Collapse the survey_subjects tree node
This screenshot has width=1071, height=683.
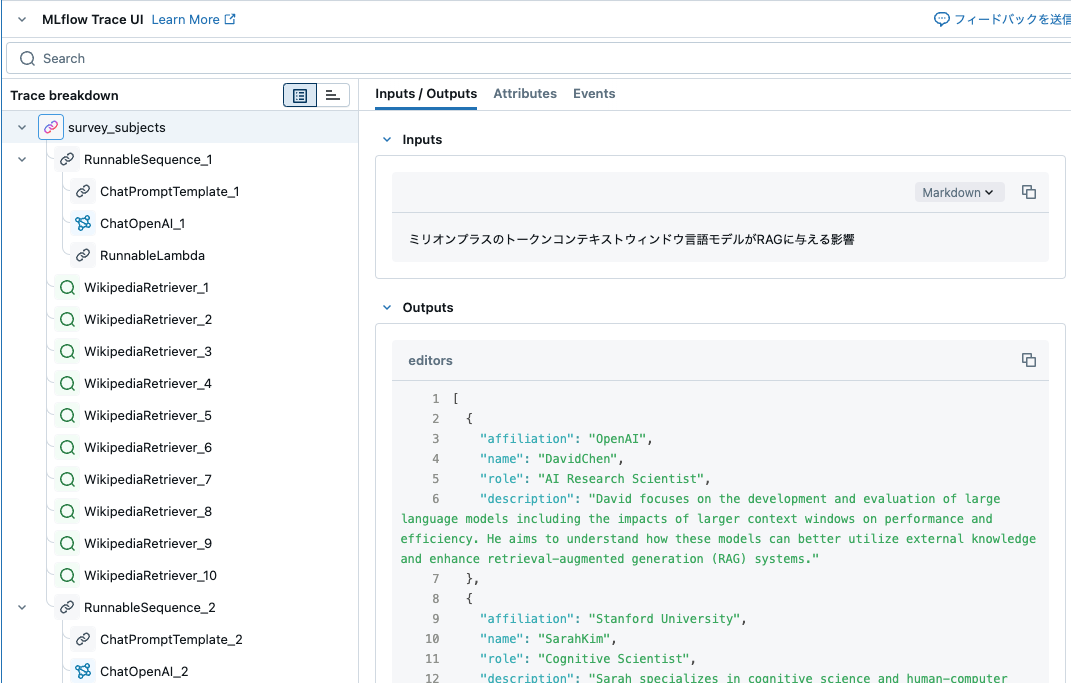point(22,127)
